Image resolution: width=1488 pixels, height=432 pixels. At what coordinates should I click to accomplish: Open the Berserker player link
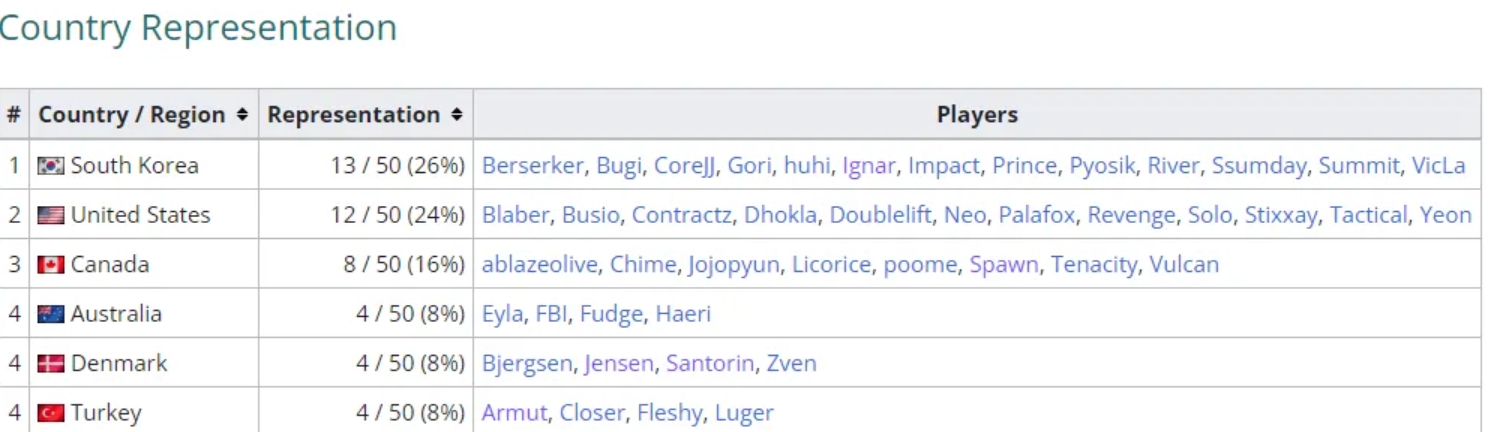(x=532, y=166)
